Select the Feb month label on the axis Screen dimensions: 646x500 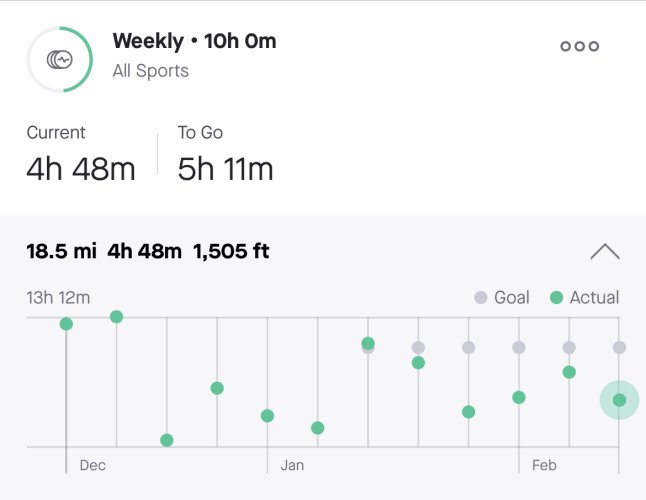(x=544, y=465)
